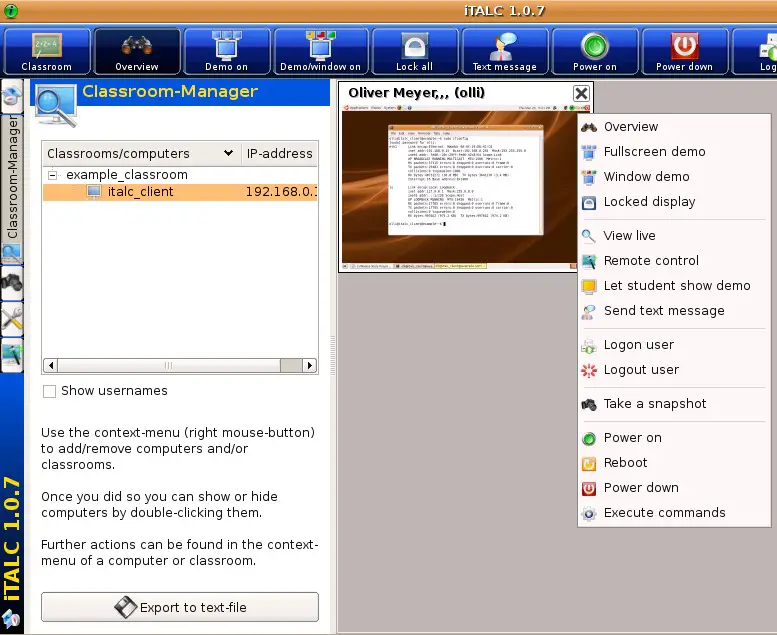Viewport: 777px width, 635px height.
Task: Select Reboot in context menu
Action: 674,463
